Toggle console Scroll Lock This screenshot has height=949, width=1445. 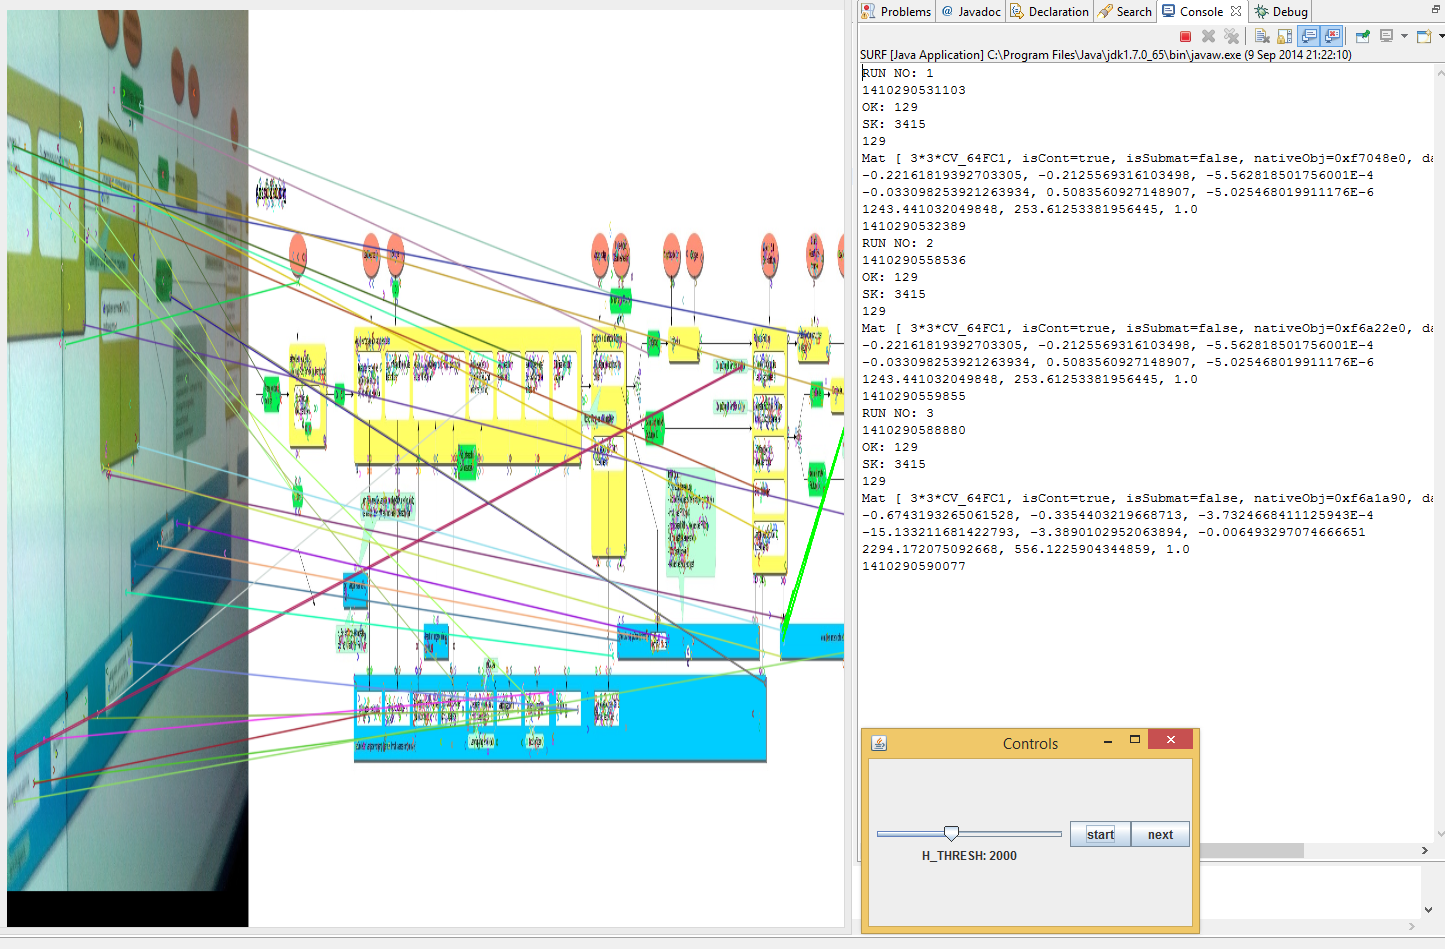(1284, 36)
